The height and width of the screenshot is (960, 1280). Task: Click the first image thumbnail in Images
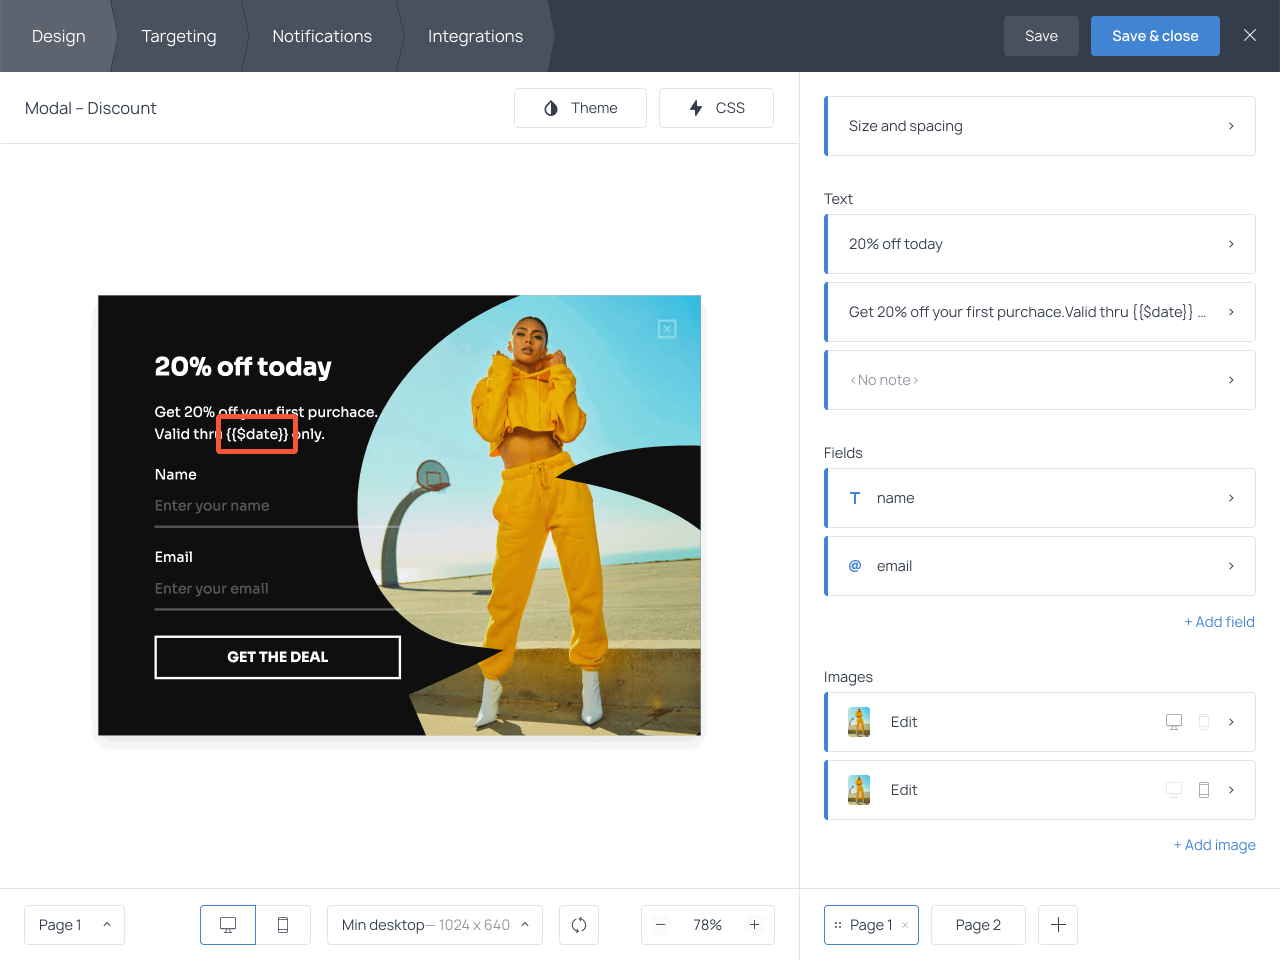(x=859, y=721)
